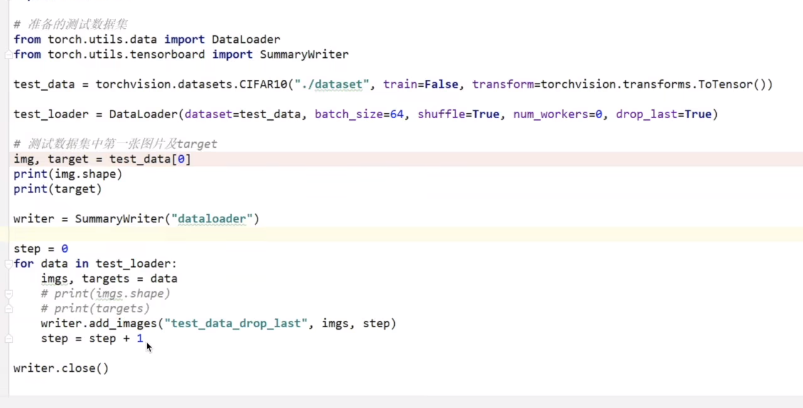Click 'writer.add_images' method call

[x=98, y=324]
